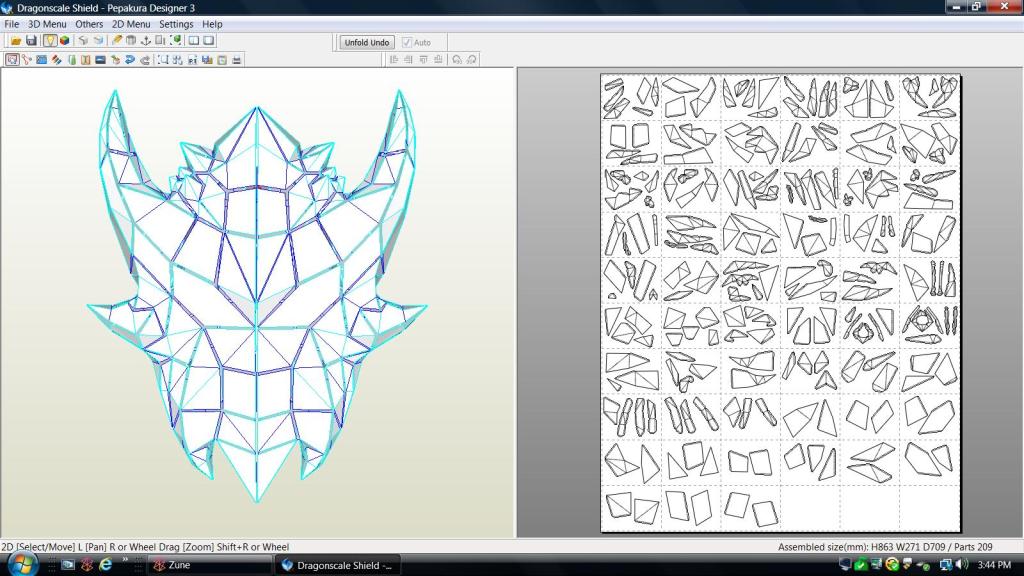Click the orange flap edit tool icon
Screen dimensions: 1024x576
pyautogui.click(x=86, y=59)
